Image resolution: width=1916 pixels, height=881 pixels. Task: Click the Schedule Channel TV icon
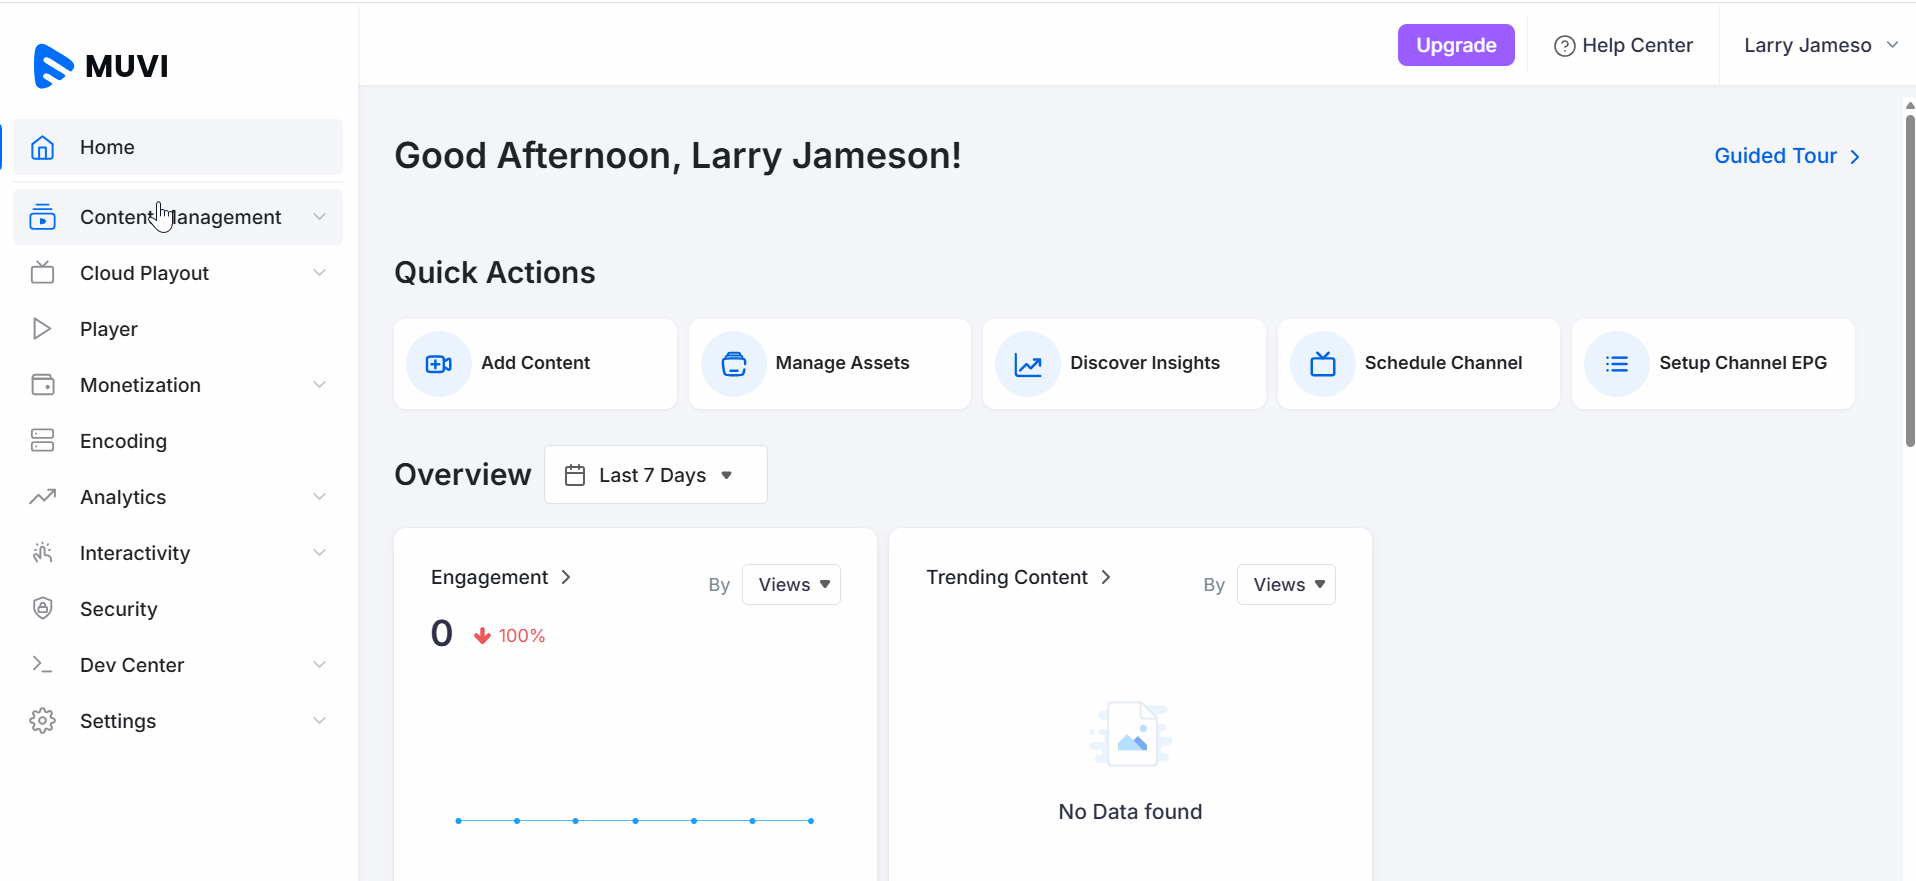pos(1322,364)
